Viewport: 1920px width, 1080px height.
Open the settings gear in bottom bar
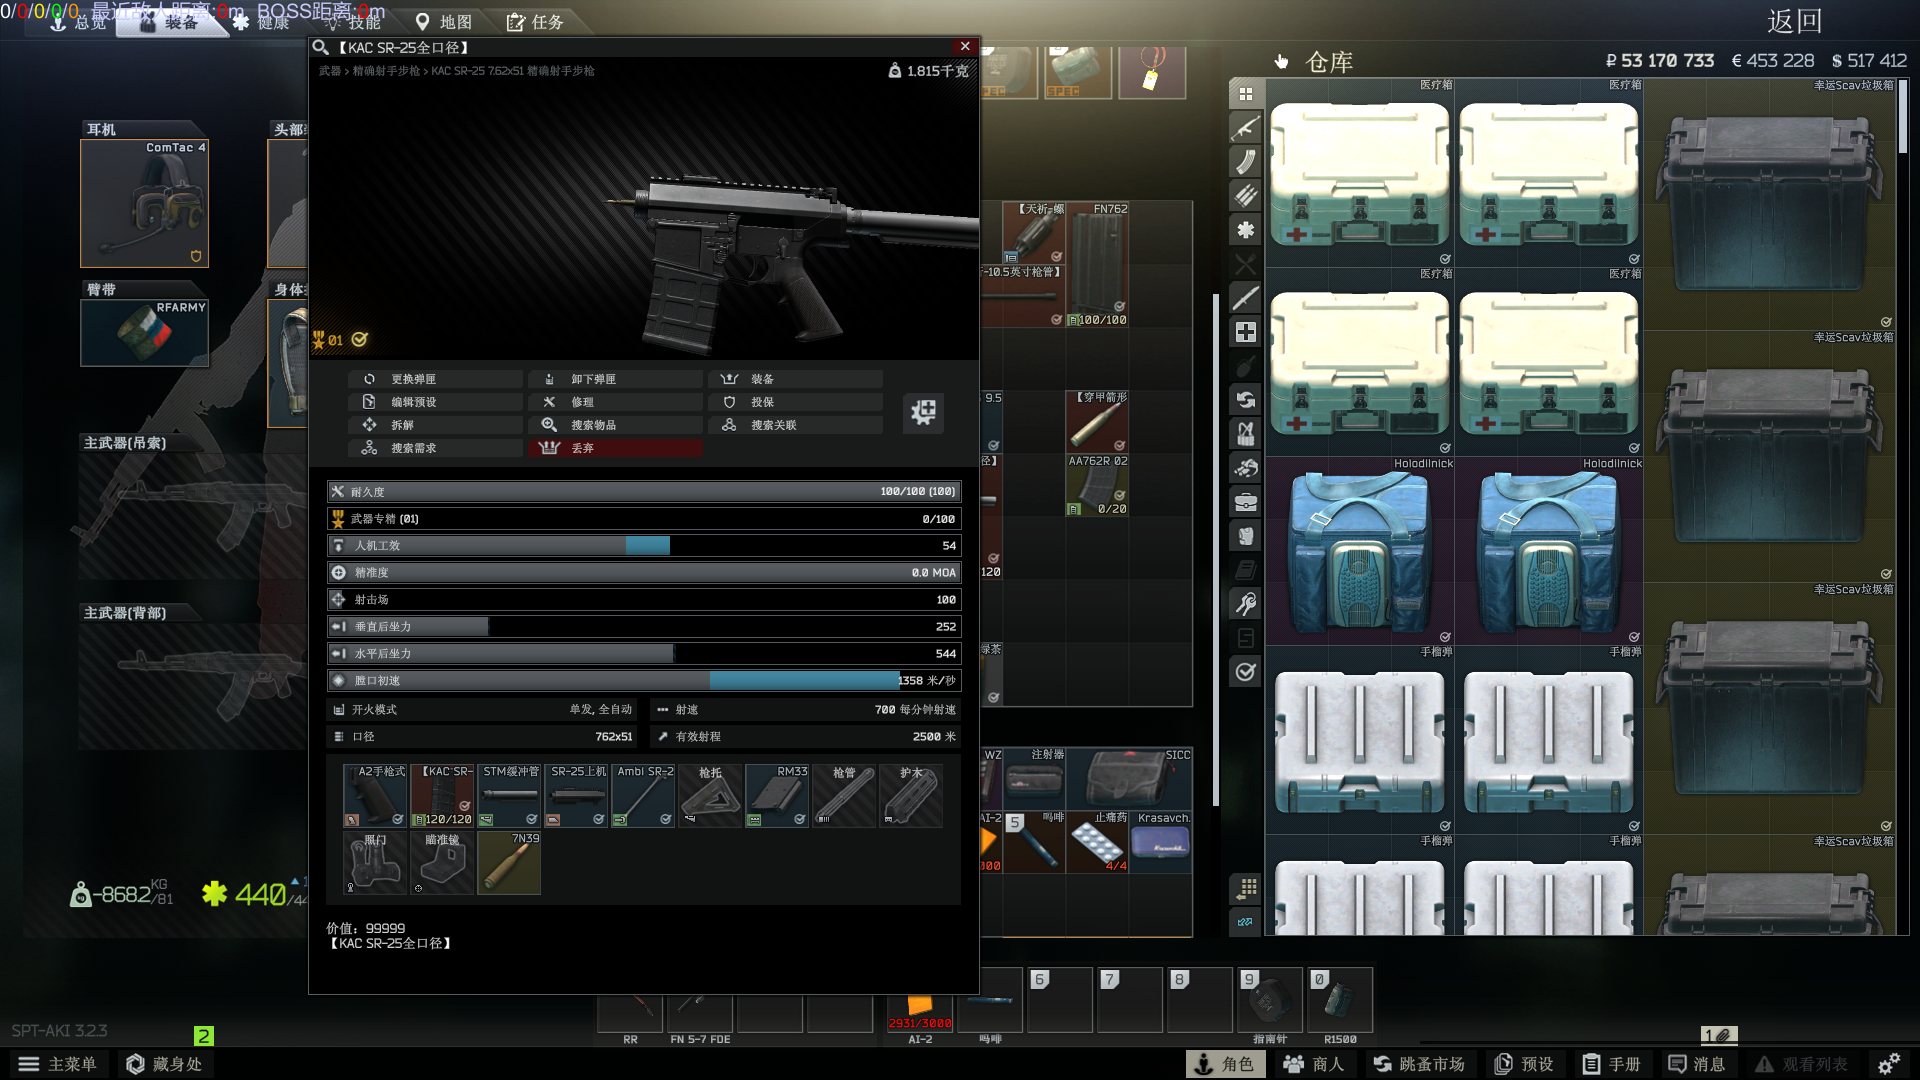pyautogui.click(x=1888, y=1064)
